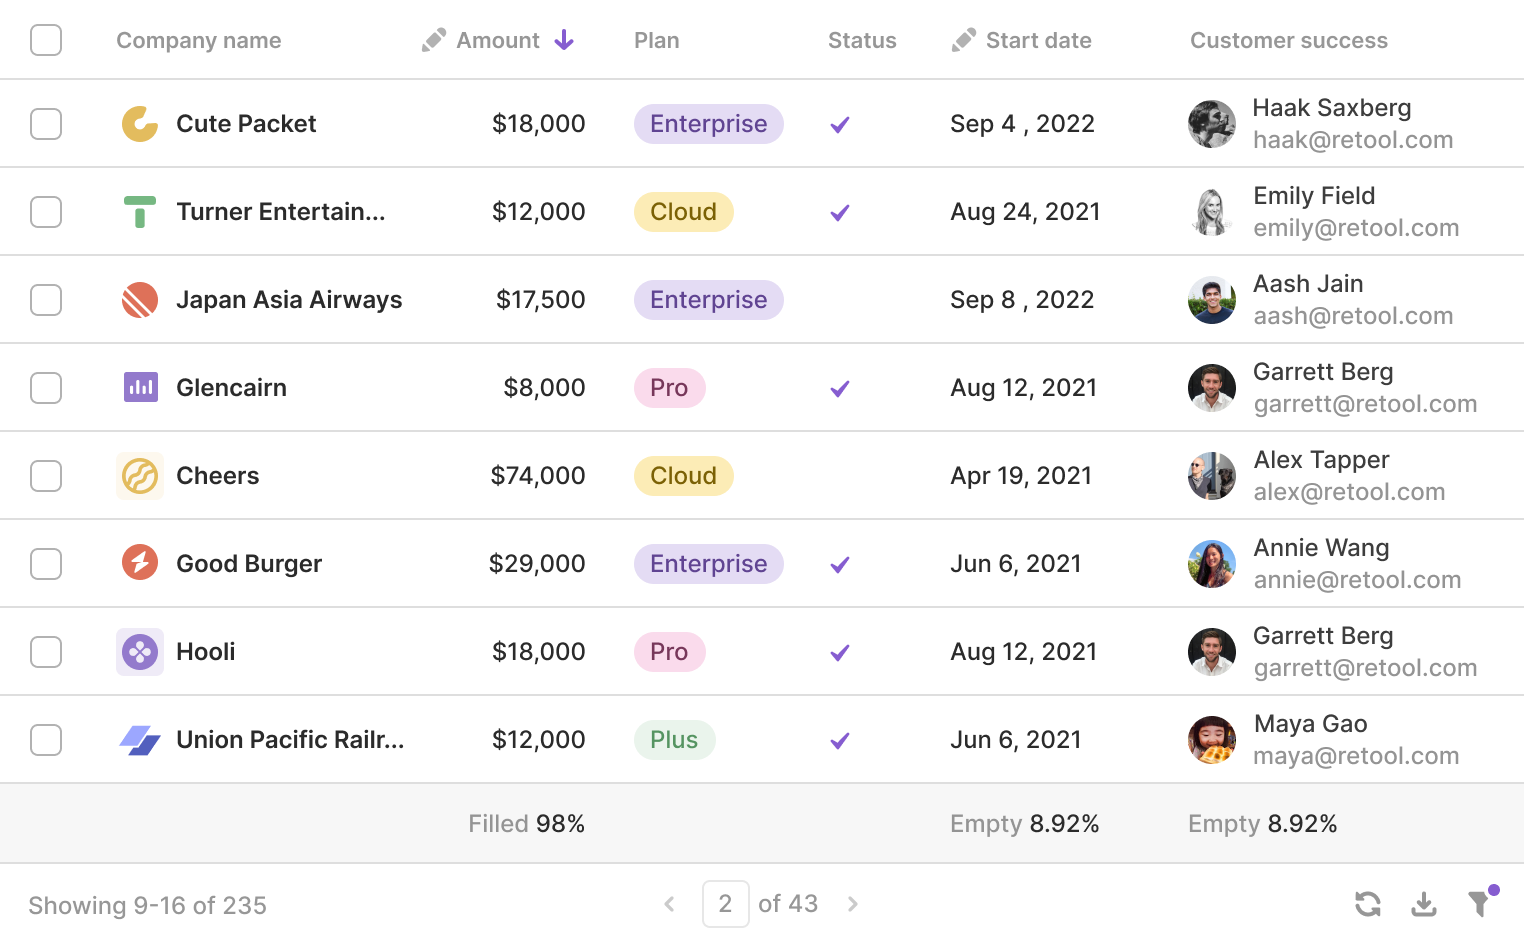Select the Cute Packet row checkbox
This screenshot has width=1524, height=944.
46,124
